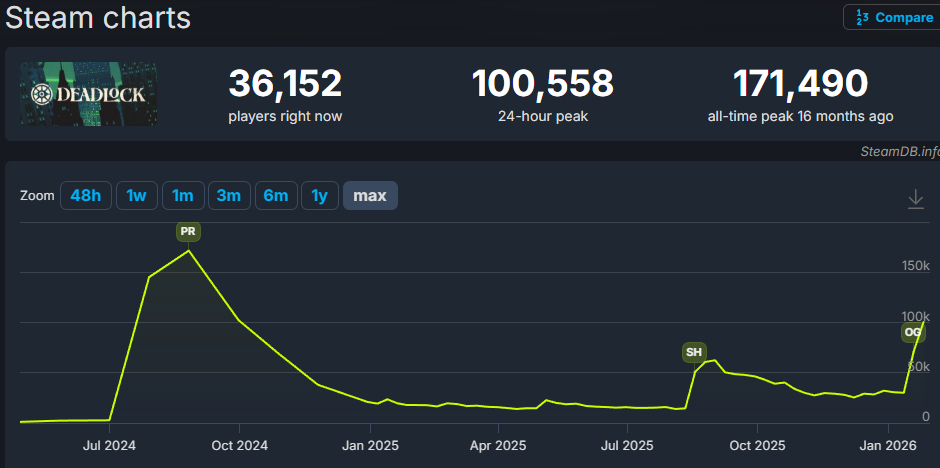Image resolution: width=940 pixels, height=468 pixels.
Task: Click the PR marker on chart peak
Action: pyautogui.click(x=188, y=231)
